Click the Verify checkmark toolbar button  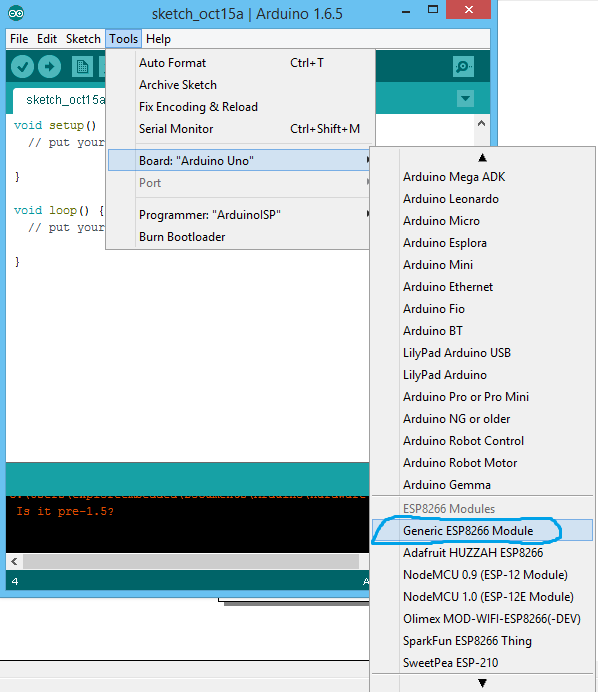coord(22,67)
